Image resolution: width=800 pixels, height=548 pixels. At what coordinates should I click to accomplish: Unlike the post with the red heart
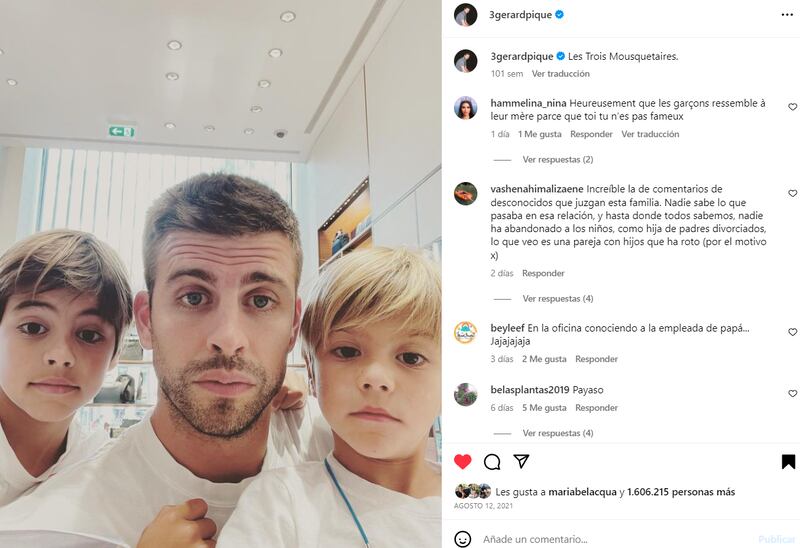click(x=463, y=462)
